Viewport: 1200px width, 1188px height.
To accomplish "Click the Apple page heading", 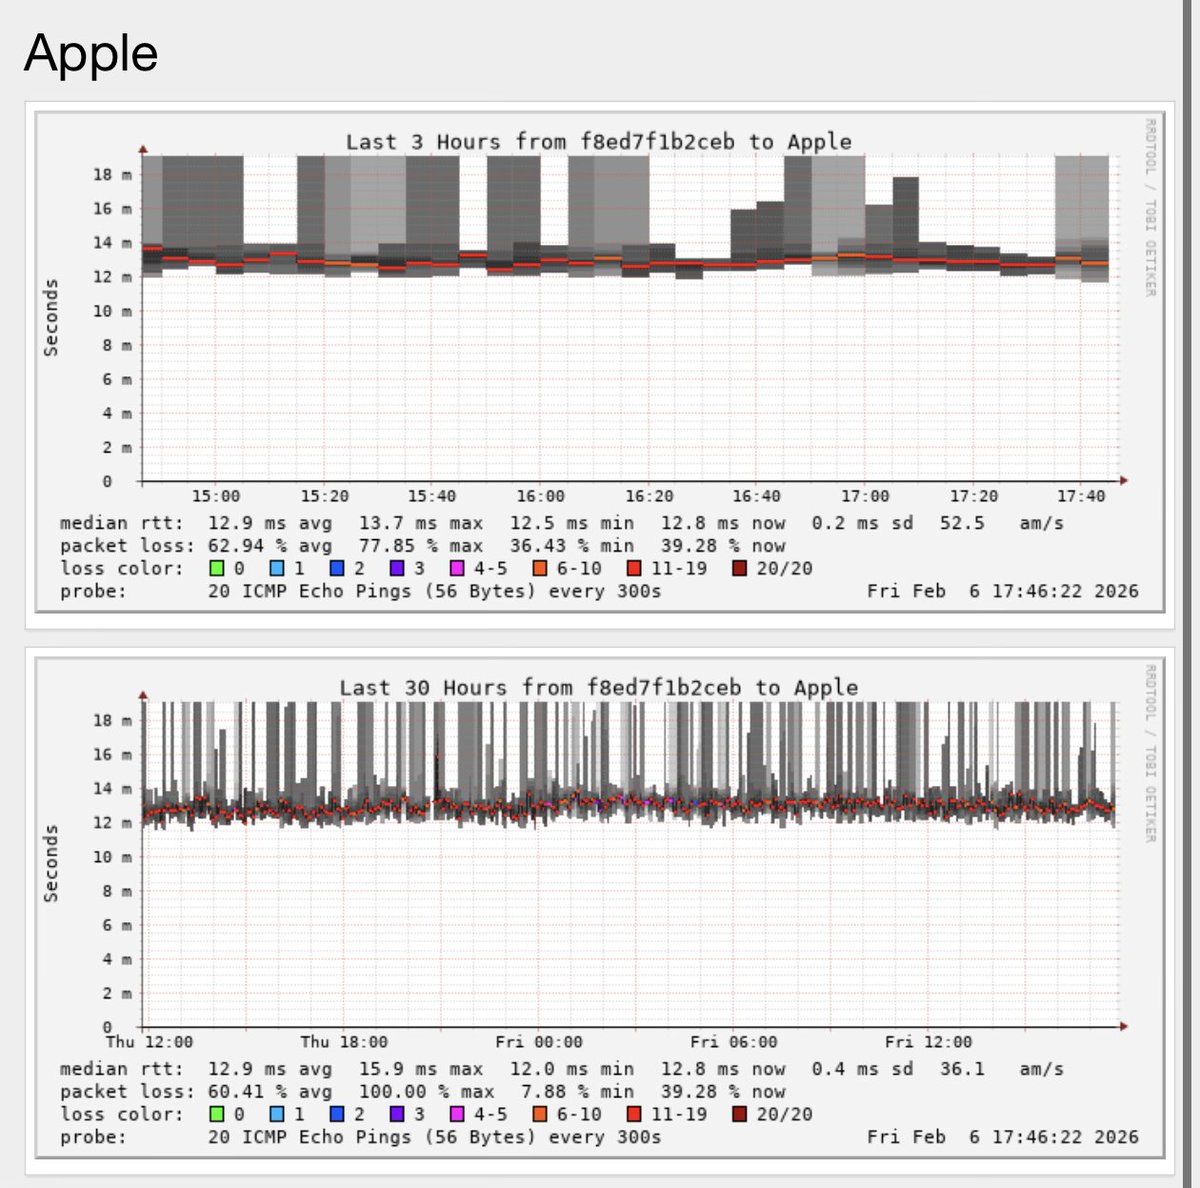I will 91,52.
